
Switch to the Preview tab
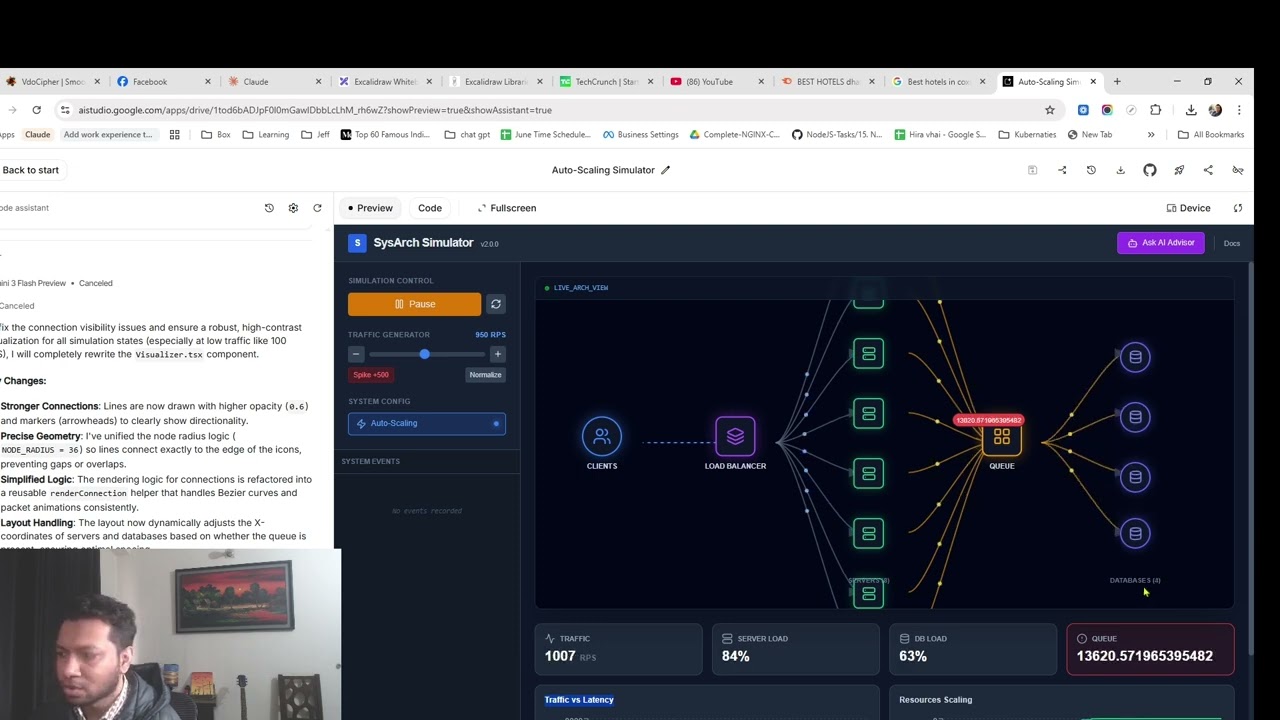pos(370,208)
